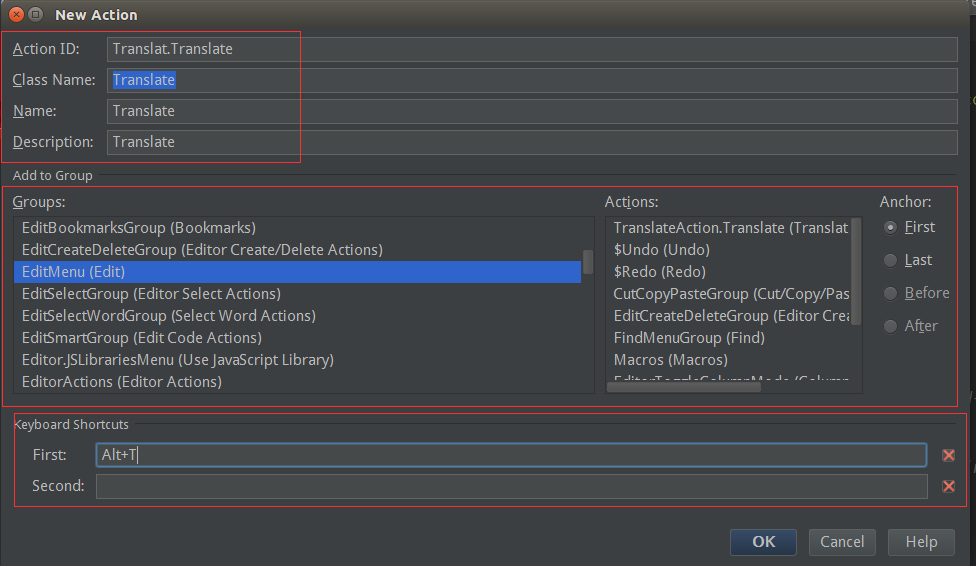Select EditMenu (Edit) group row

298,272
